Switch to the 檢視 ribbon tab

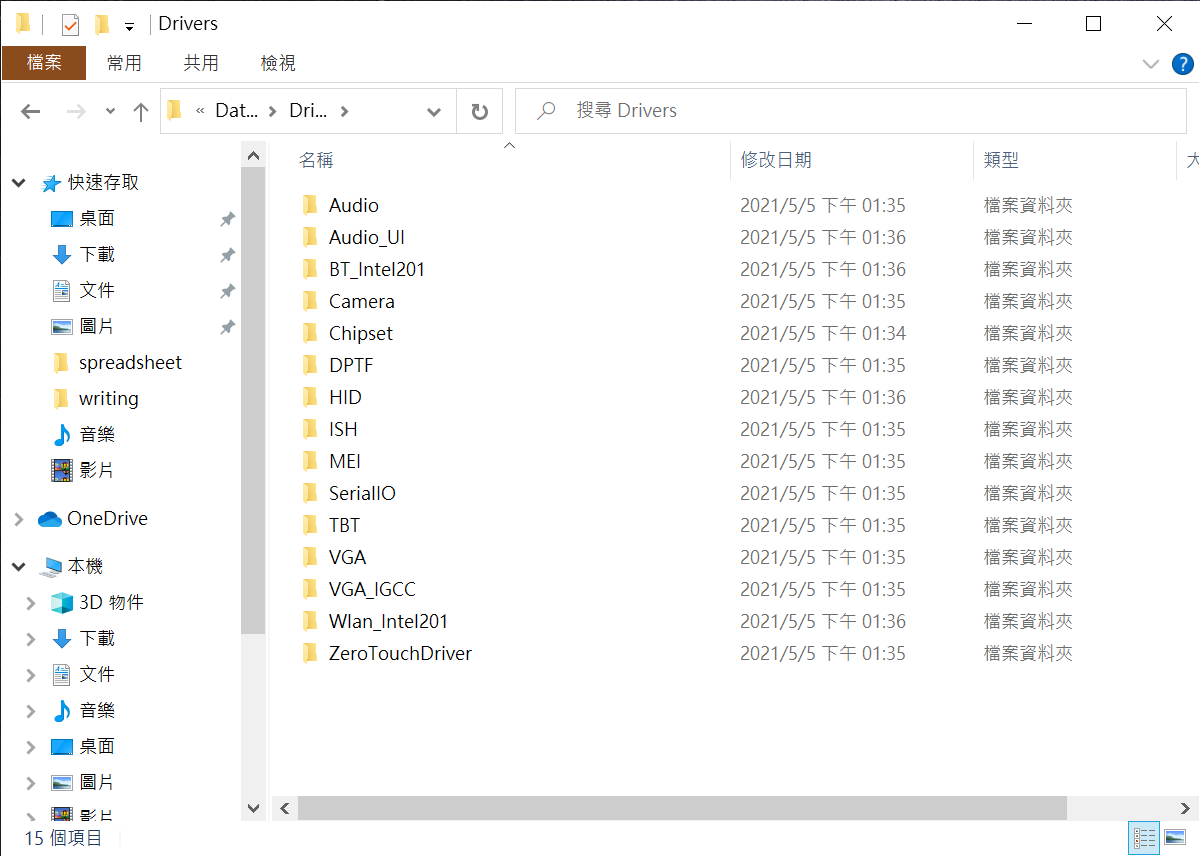click(278, 63)
